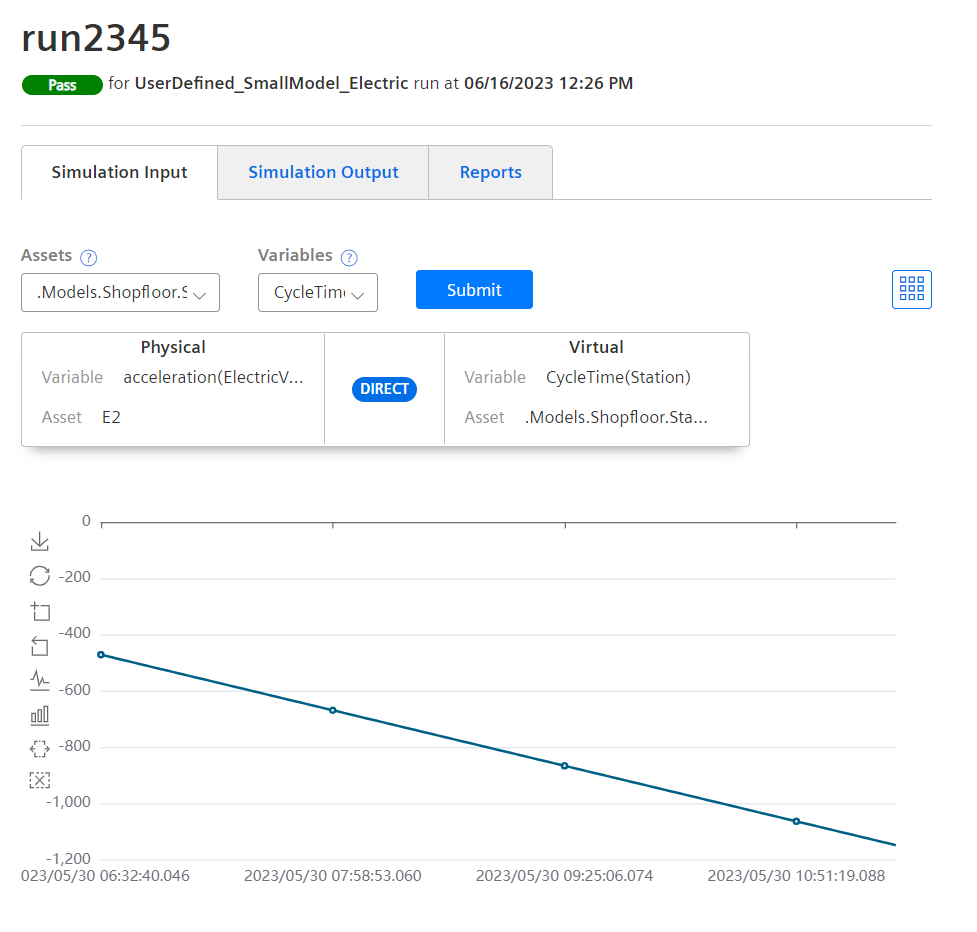Click the Assets help question icon
The height and width of the screenshot is (932, 977).
[x=88, y=257]
